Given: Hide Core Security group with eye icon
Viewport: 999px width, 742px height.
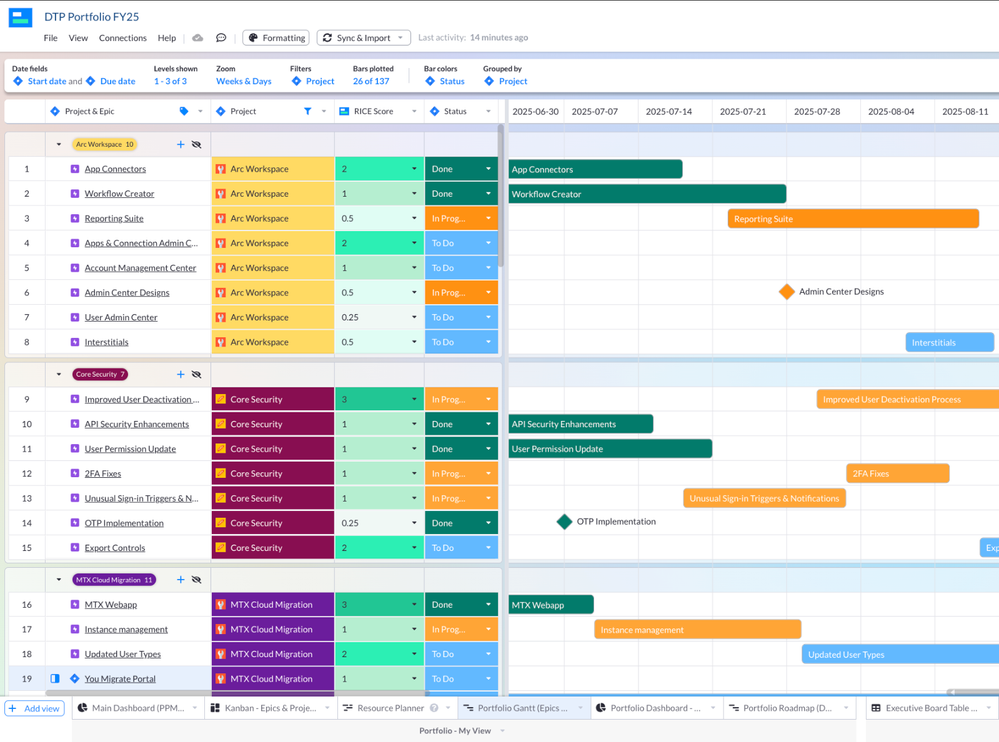Looking at the screenshot, I should pyautogui.click(x=196, y=375).
